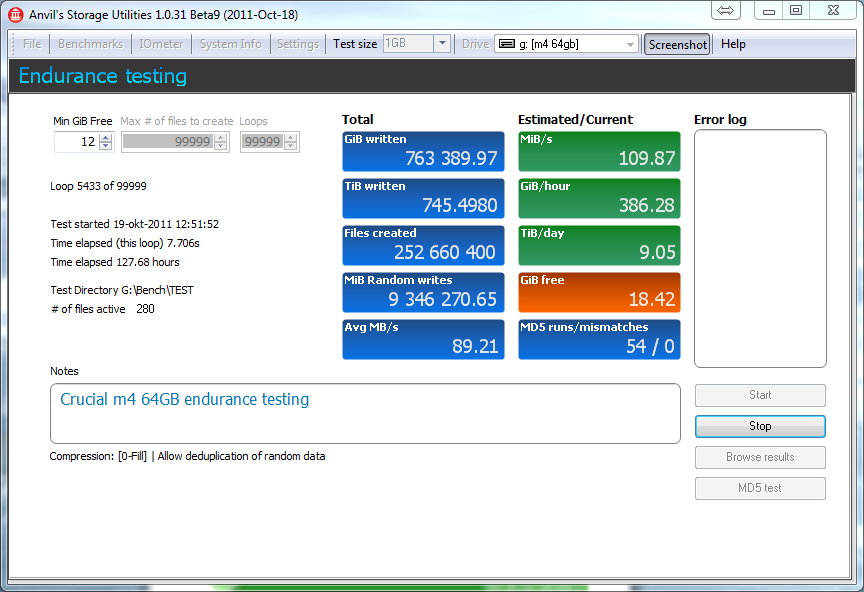Click MD5 runs/mismatches tile
The image size is (864, 592).
click(600, 340)
